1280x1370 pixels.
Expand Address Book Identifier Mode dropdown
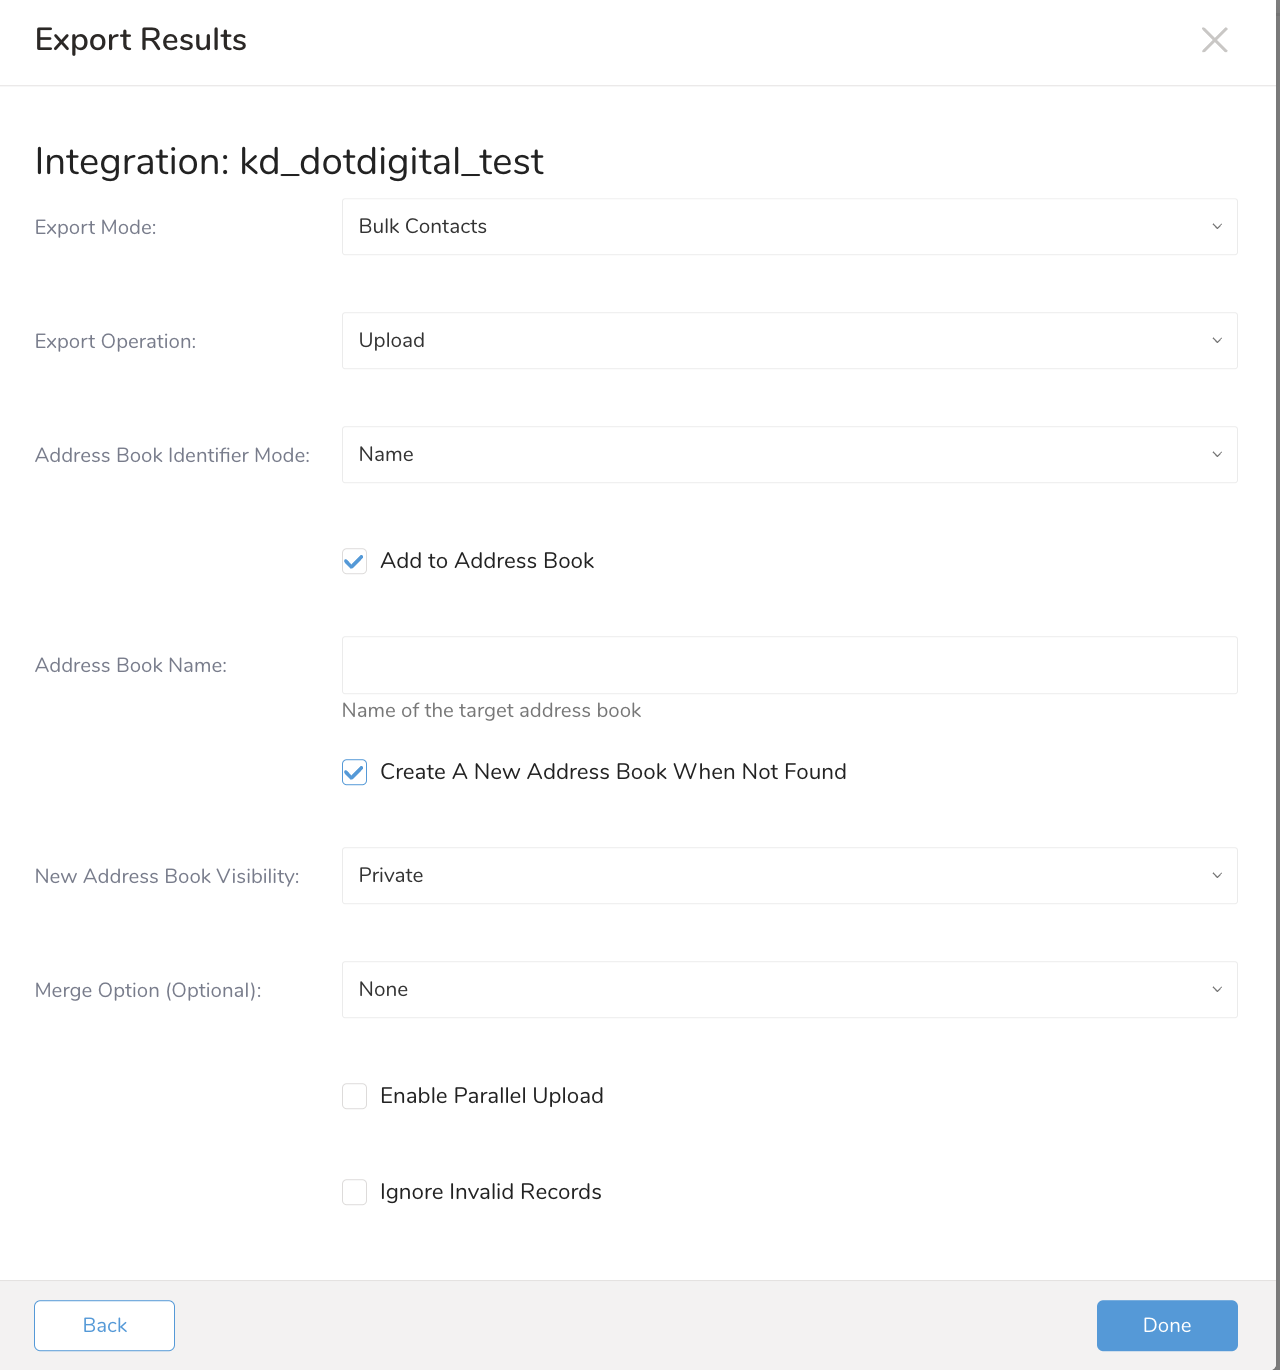pos(788,455)
